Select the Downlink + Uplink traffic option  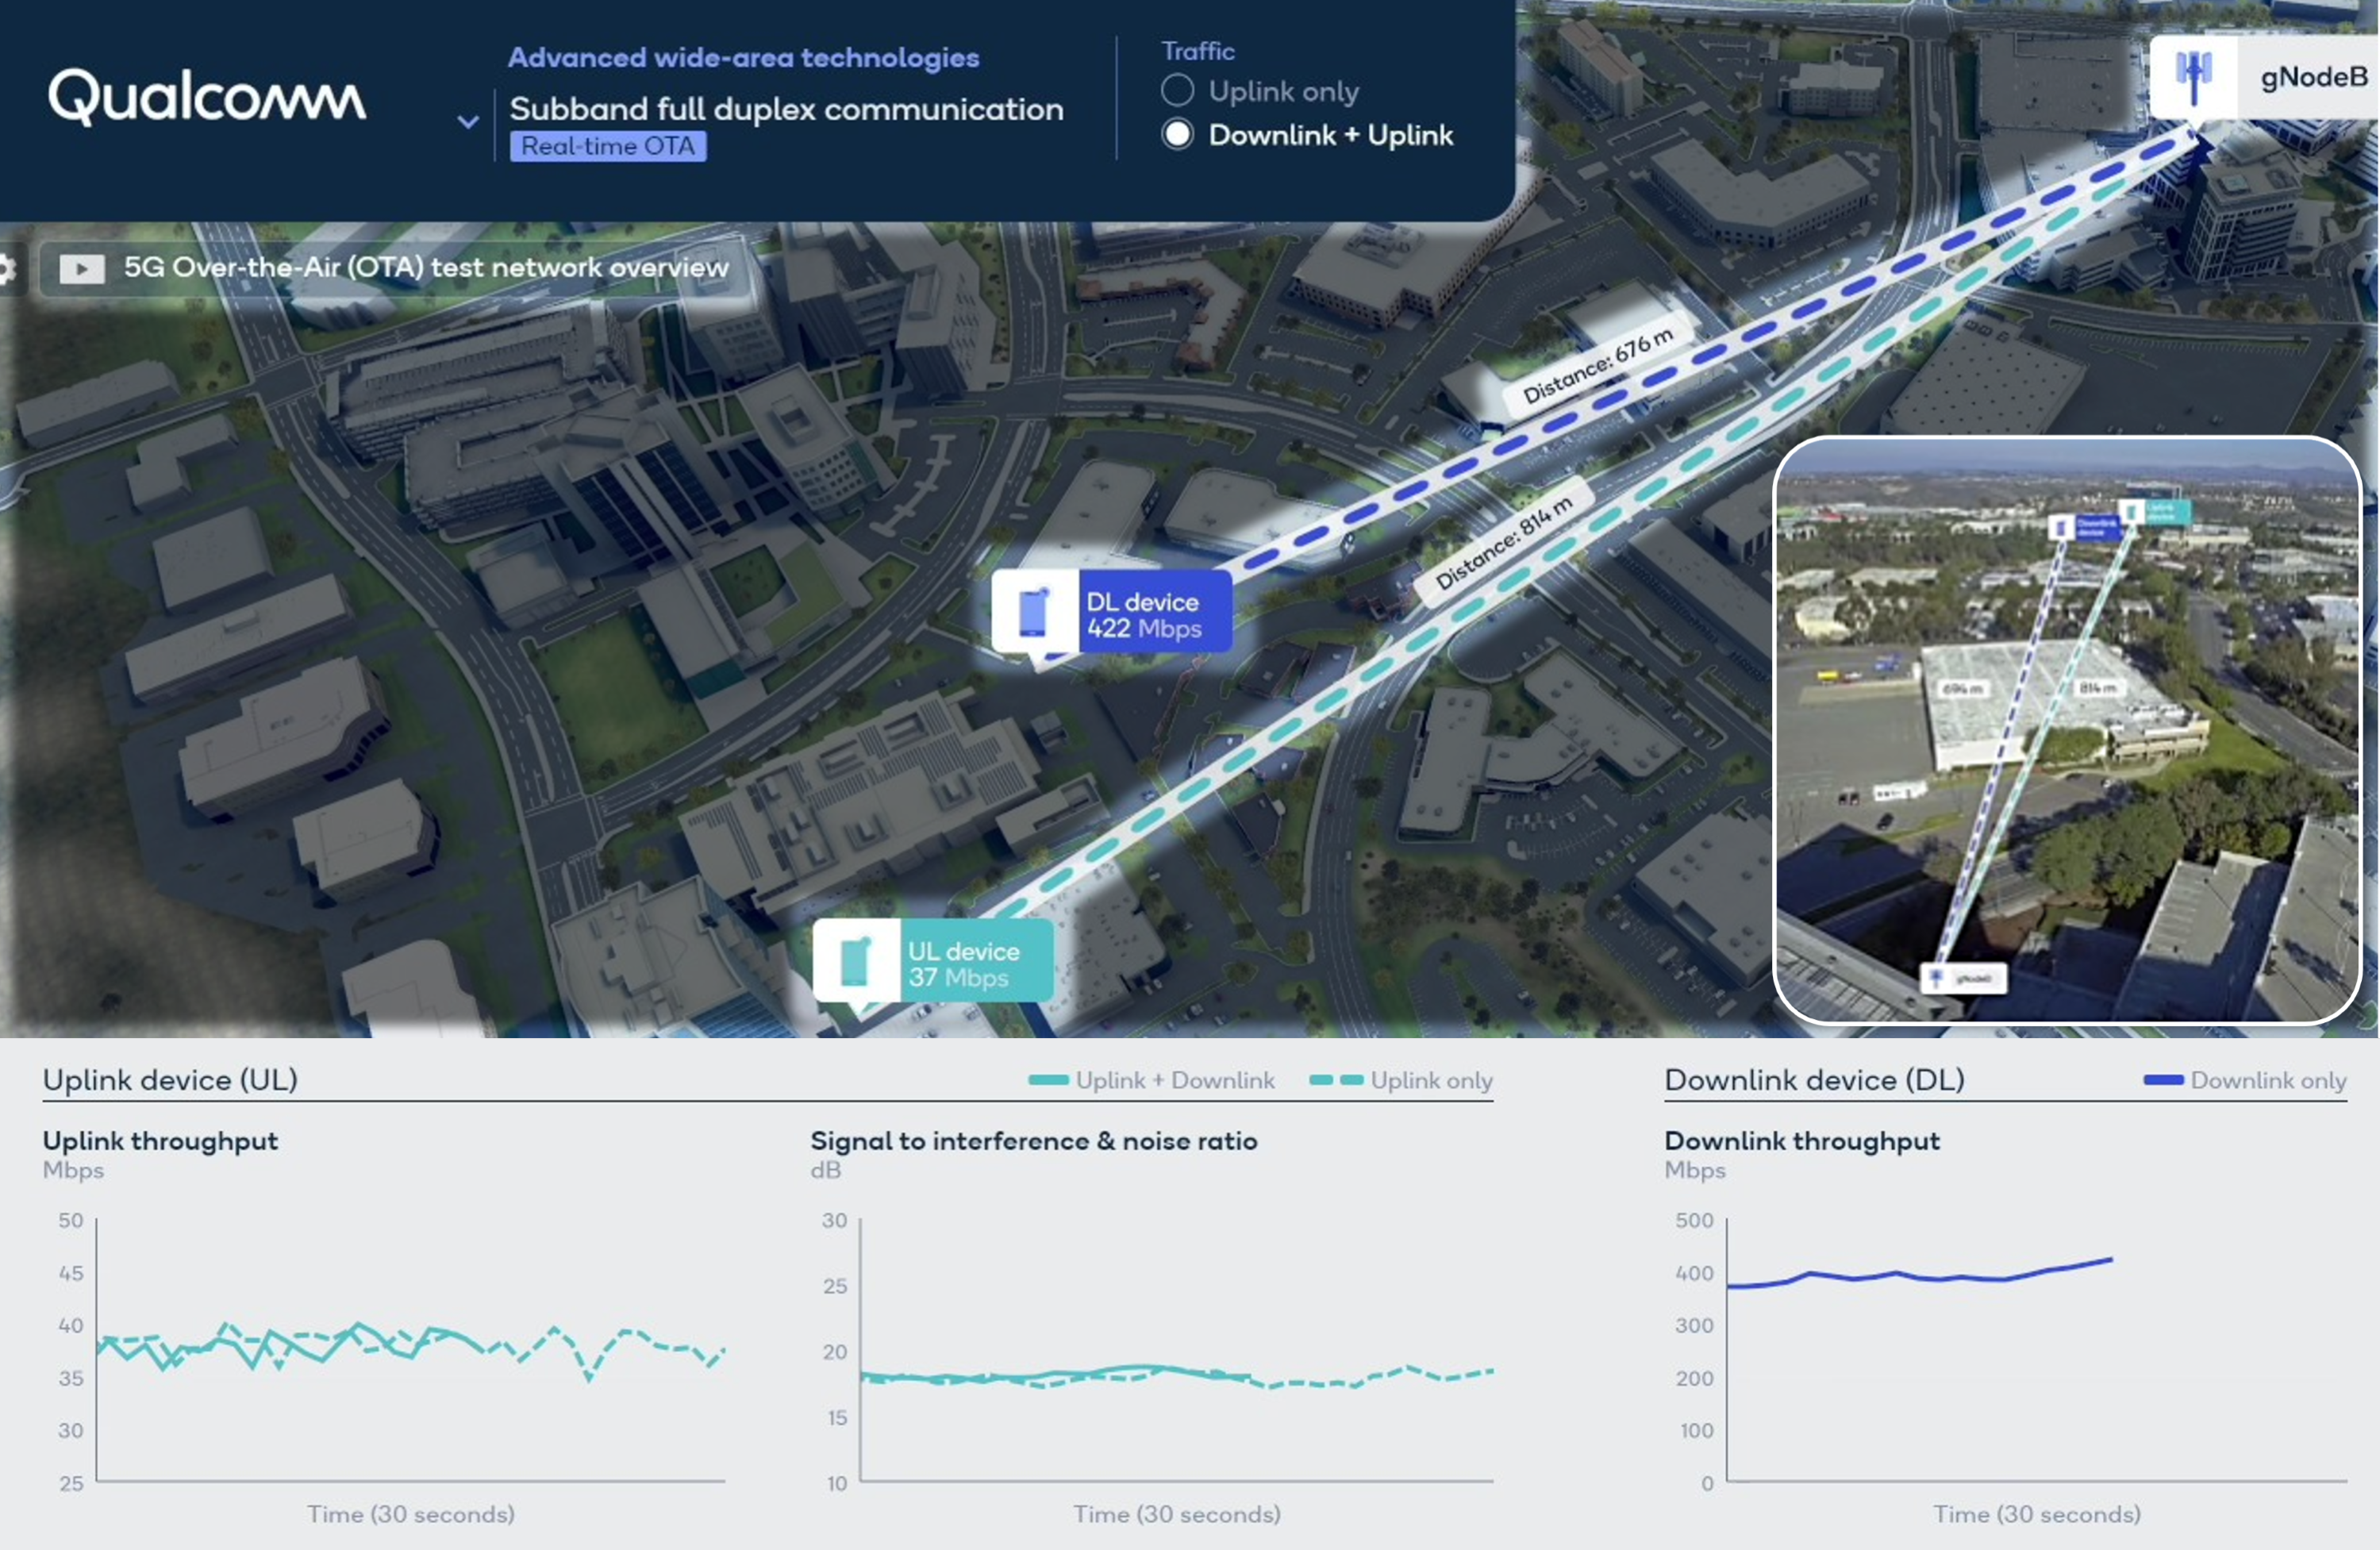(1177, 135)
